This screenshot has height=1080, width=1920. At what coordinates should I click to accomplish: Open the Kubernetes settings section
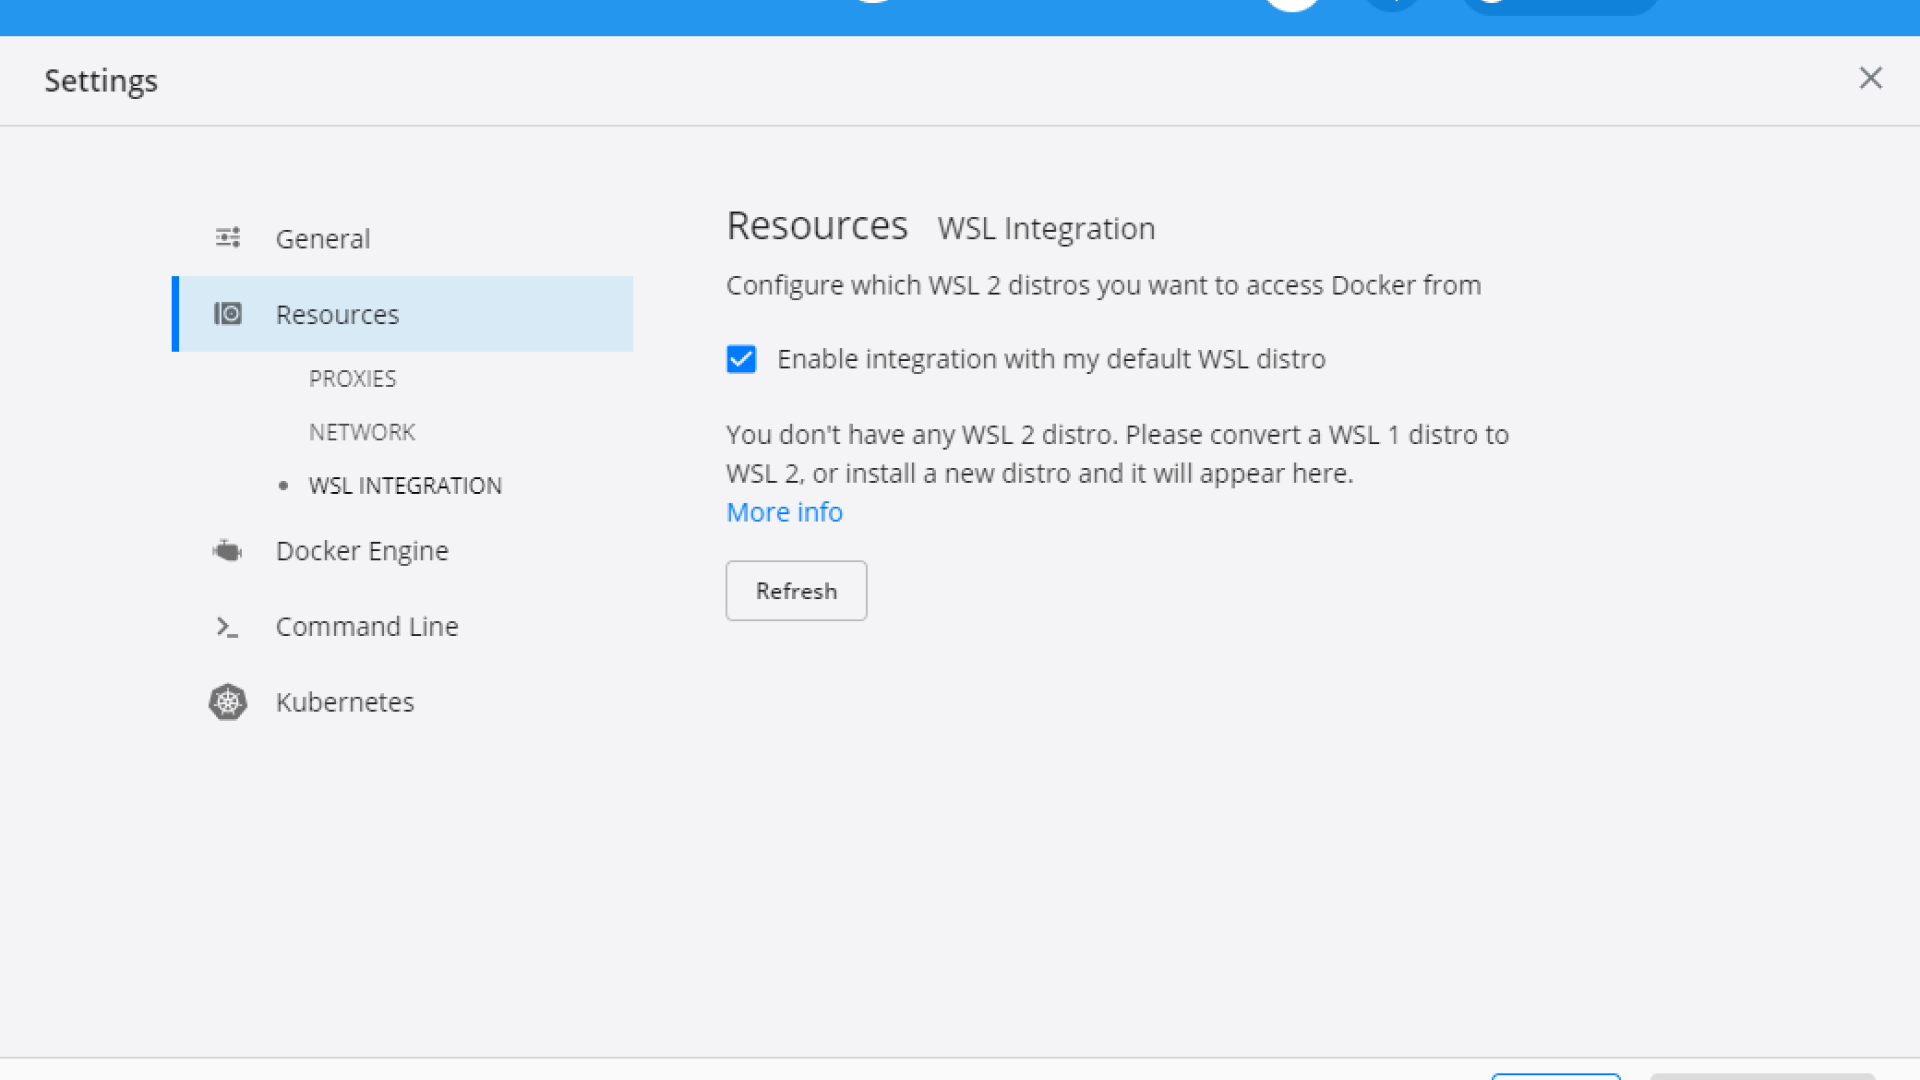click(x=345, y=702)
